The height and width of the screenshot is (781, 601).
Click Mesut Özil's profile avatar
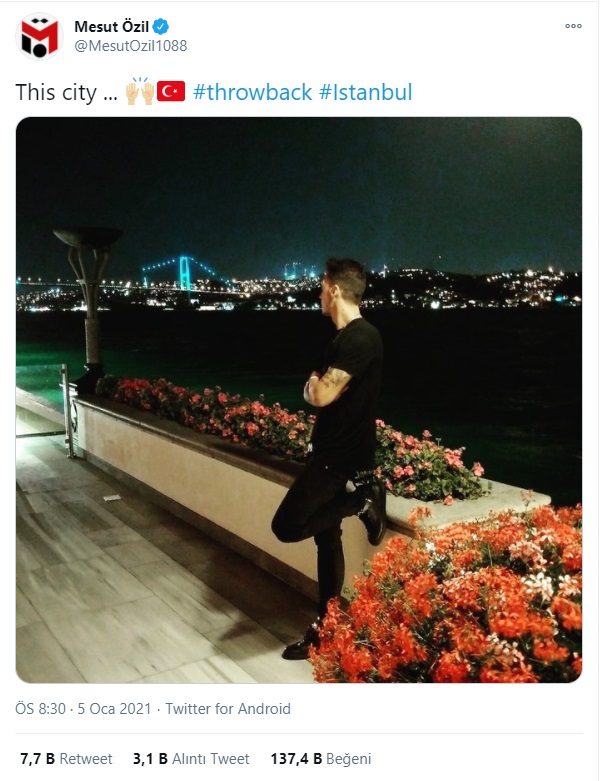tap(39, 36)
